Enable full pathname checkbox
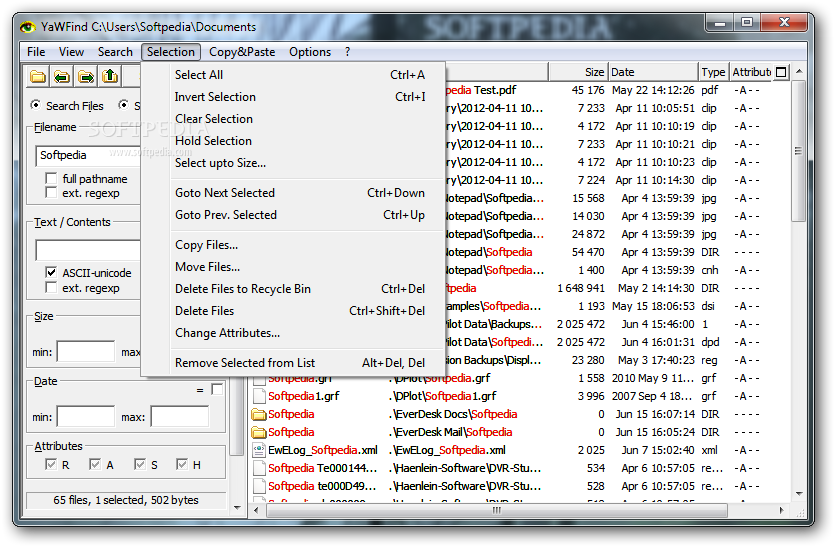This screenshot has width=835, height=547. (52, 178)
